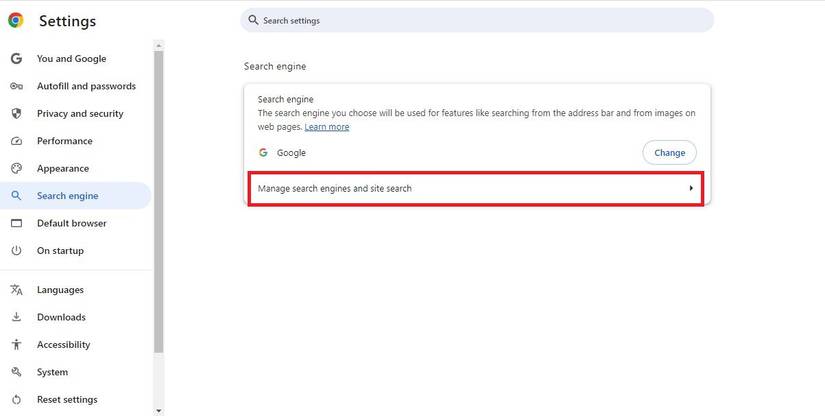Viewport: 825px width, 416px height.
Task: Click the Performance gauge icon
Action: tap(16, 141)
